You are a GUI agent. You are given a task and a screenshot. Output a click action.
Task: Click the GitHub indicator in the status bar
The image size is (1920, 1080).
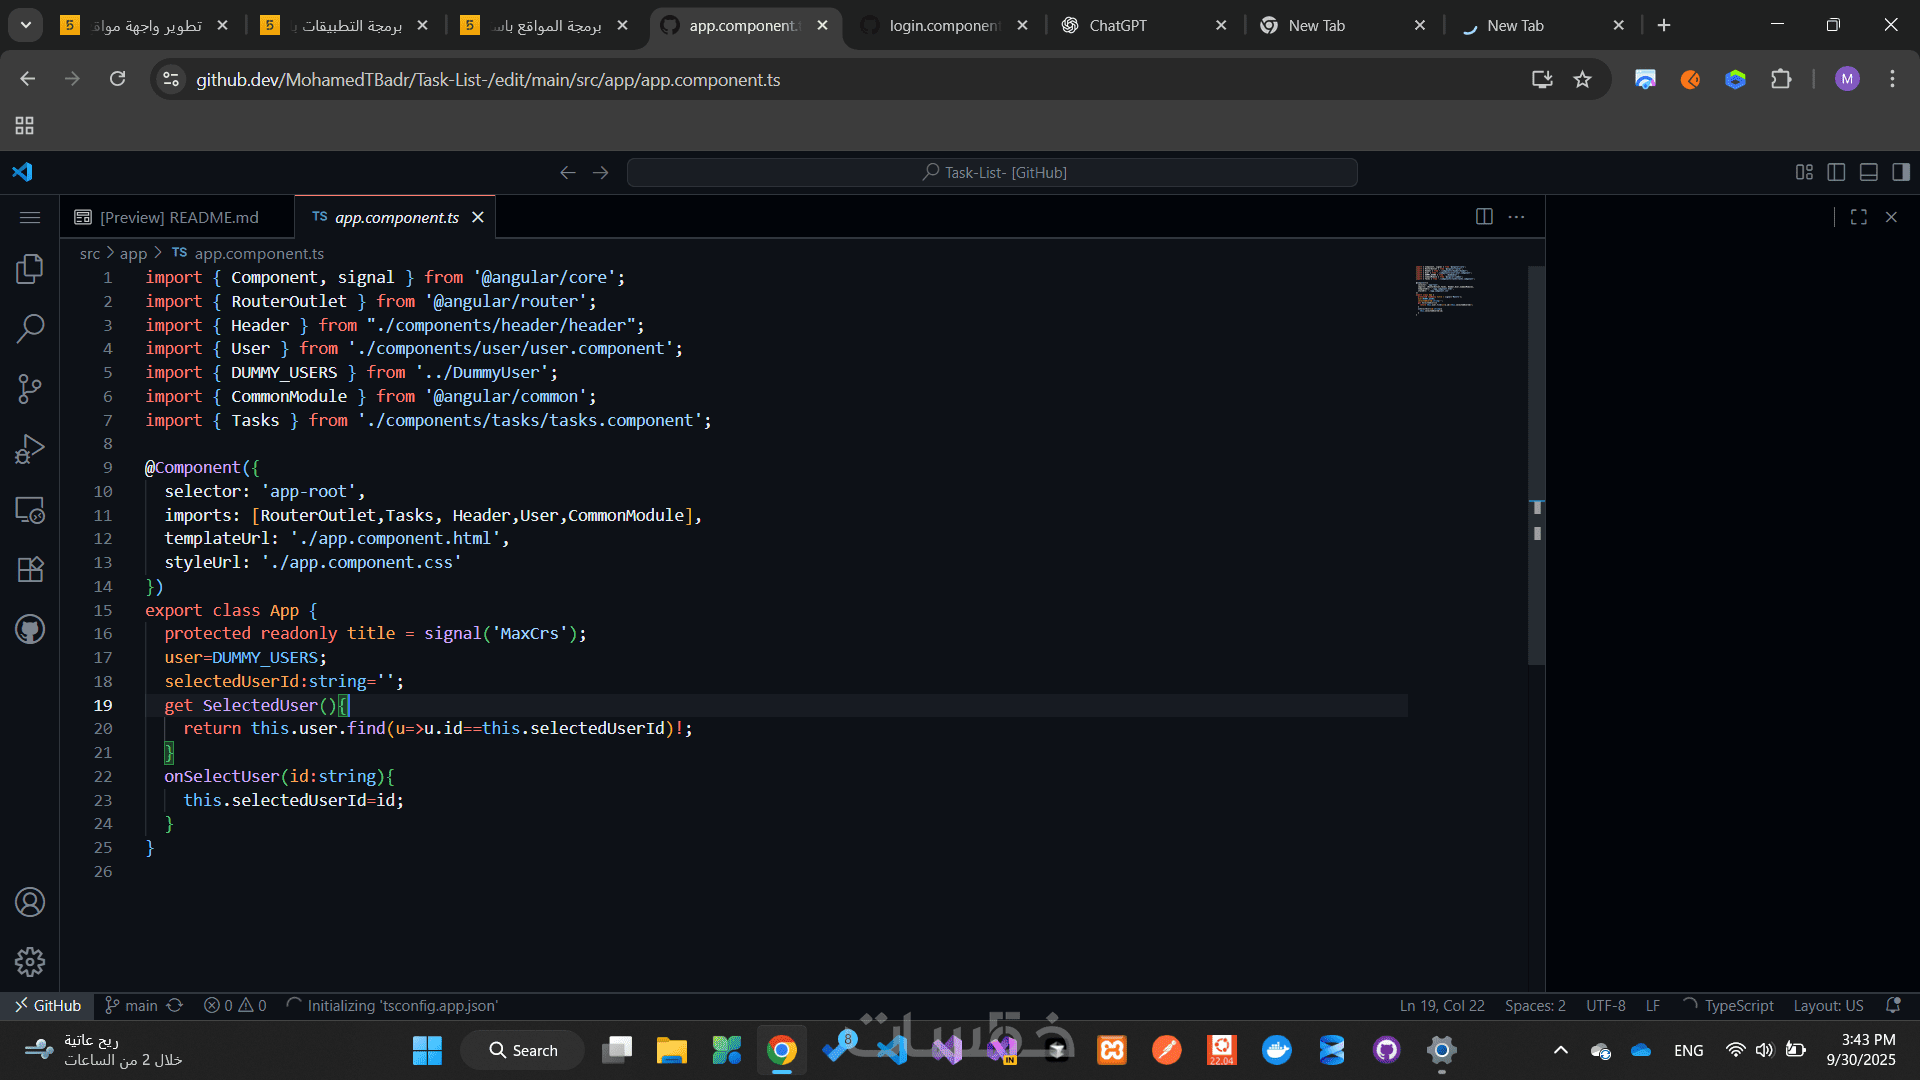tap(46, 1005)
